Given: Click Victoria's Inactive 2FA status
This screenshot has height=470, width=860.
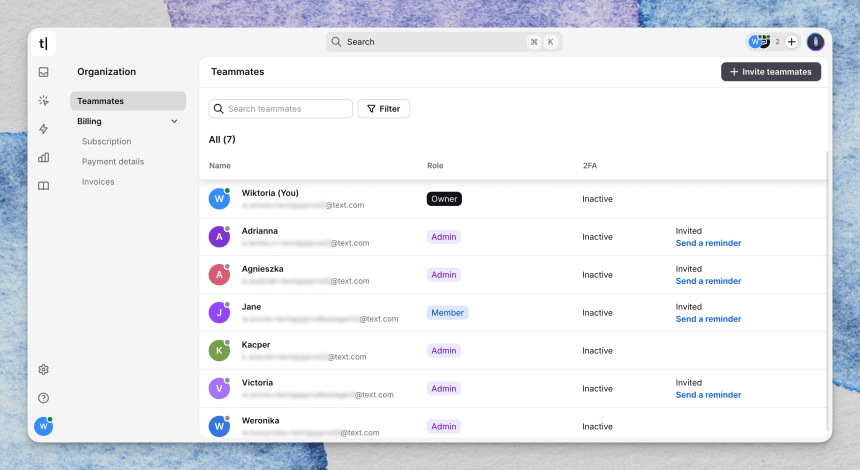Looking at the screenshot, I should 597,388.
